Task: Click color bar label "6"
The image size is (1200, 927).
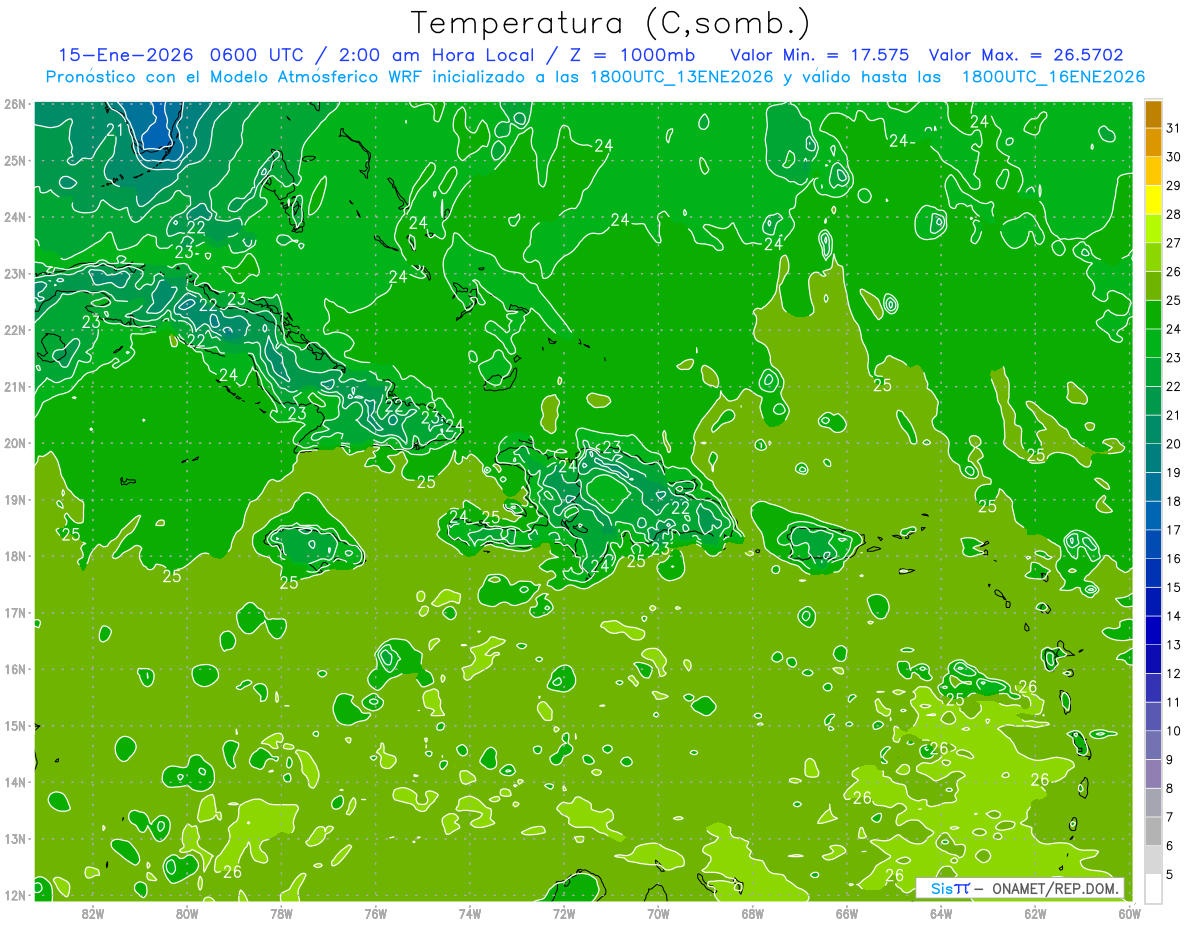Action: (x=1170, y=846)
